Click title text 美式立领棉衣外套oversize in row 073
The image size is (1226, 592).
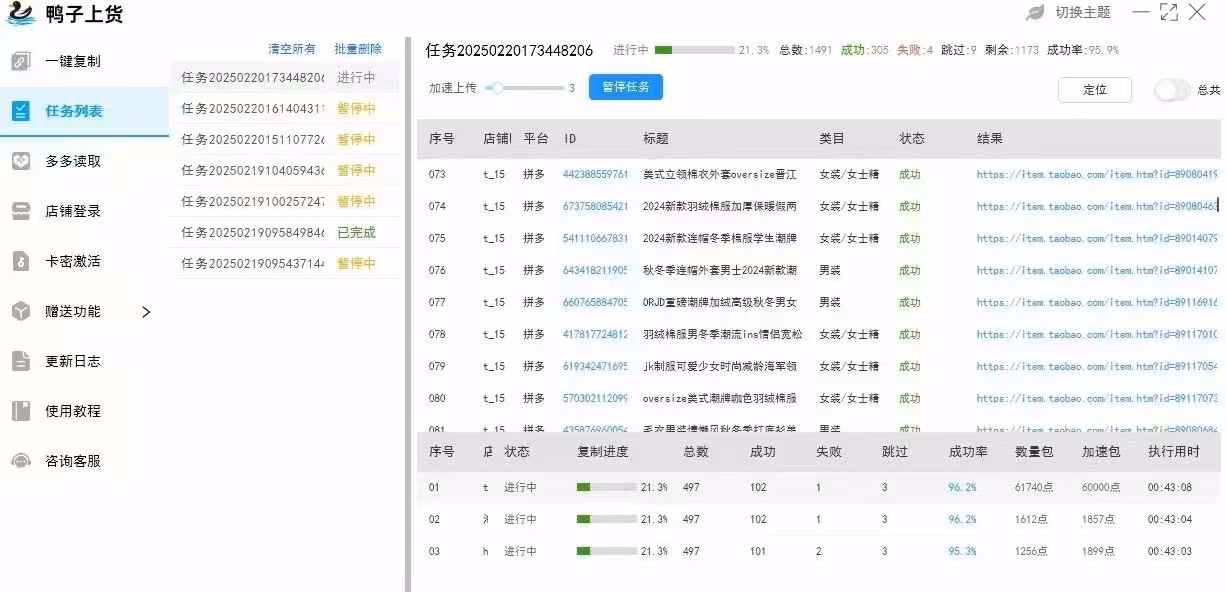point(720,175)
